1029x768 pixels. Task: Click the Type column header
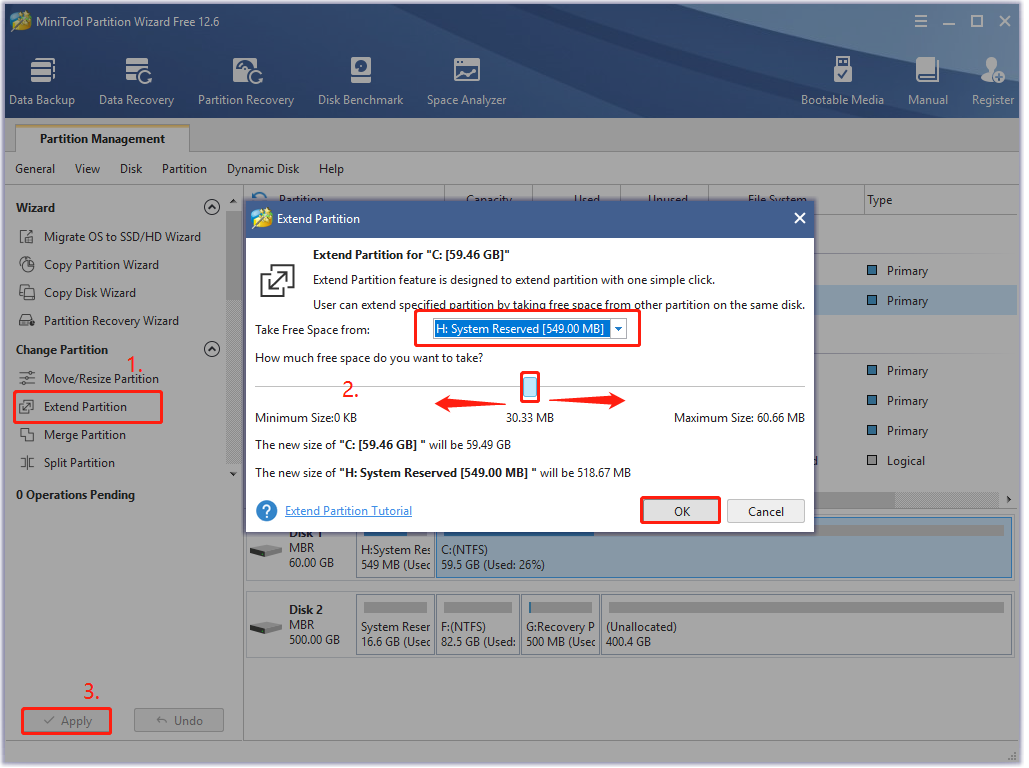(x=879, y=200)
